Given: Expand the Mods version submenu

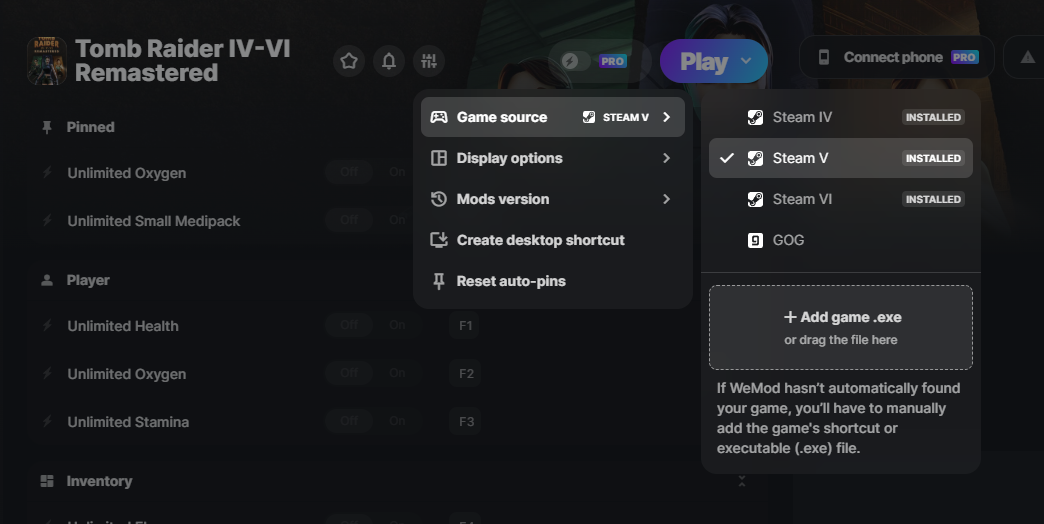Looking at the screenshot, I should click(552, 199).
